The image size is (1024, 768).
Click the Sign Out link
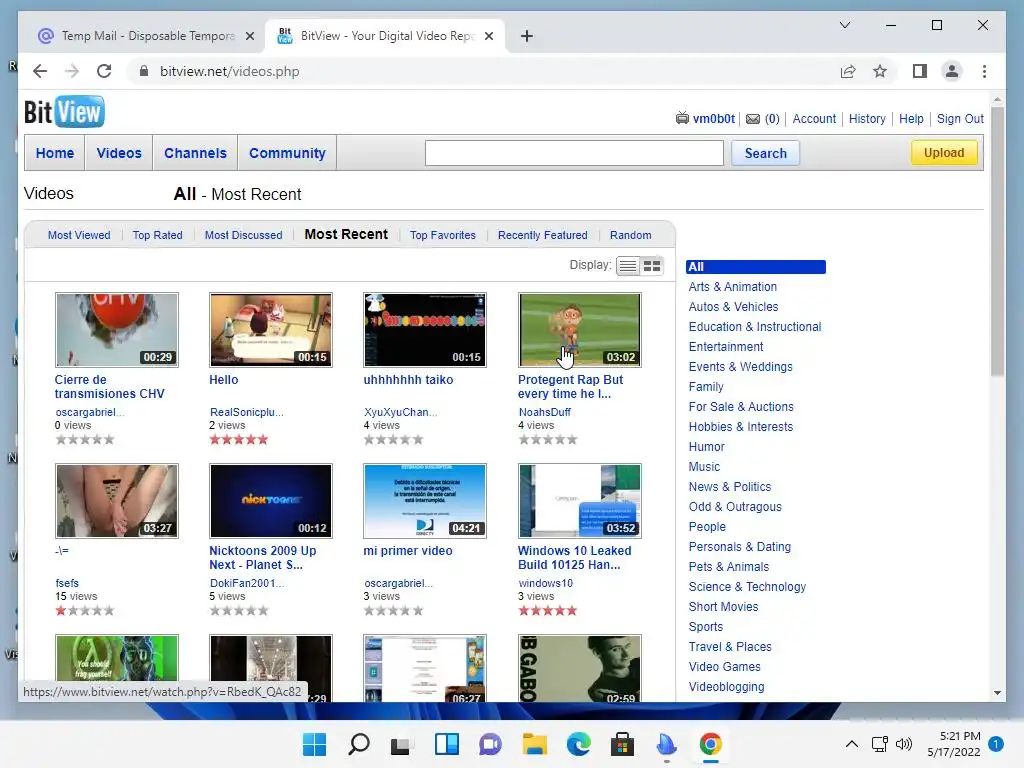point(960,119)
